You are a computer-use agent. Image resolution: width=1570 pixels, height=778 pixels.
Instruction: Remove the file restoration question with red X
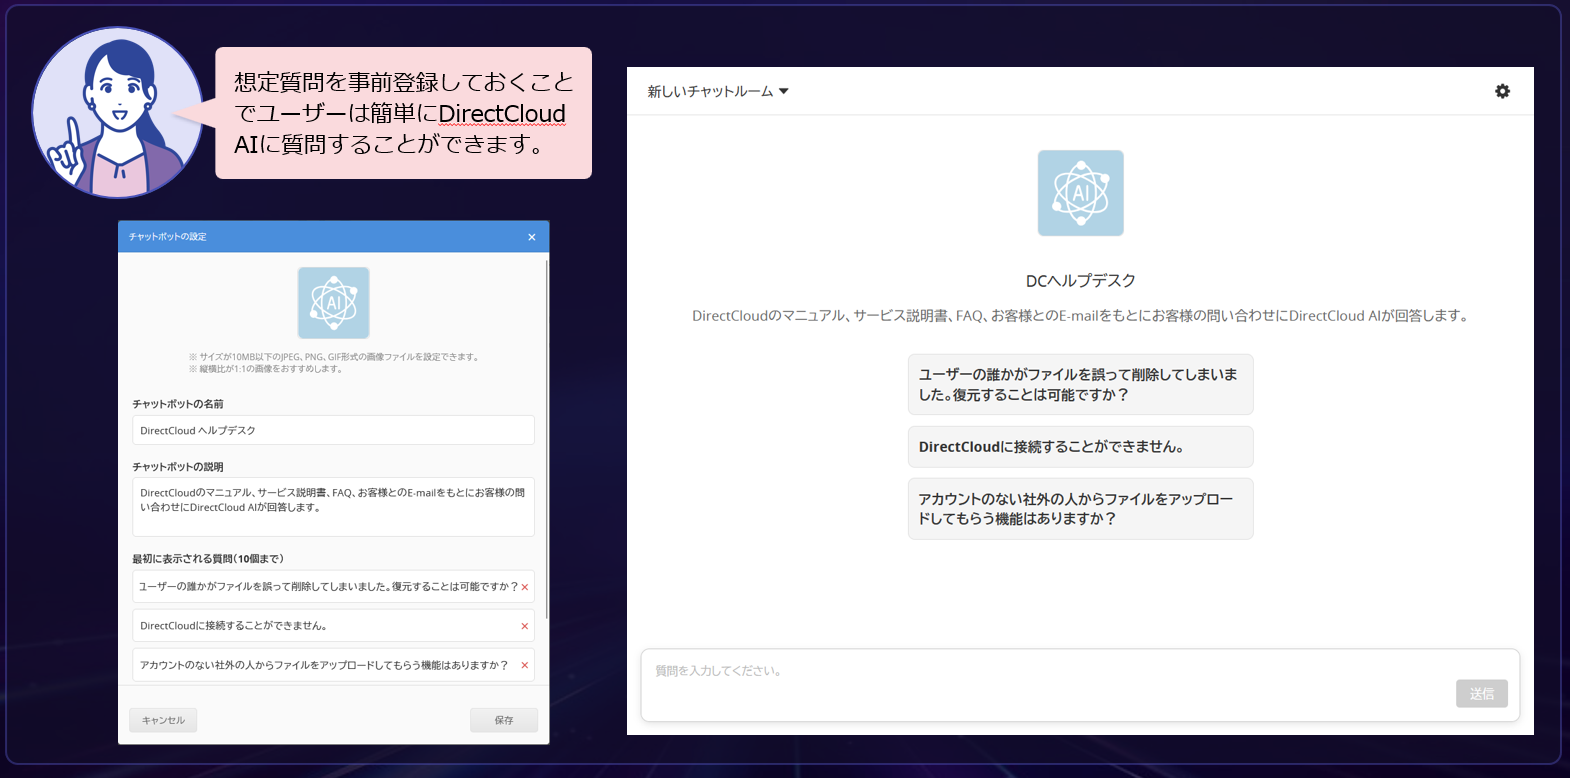click(x=525, y=587)
